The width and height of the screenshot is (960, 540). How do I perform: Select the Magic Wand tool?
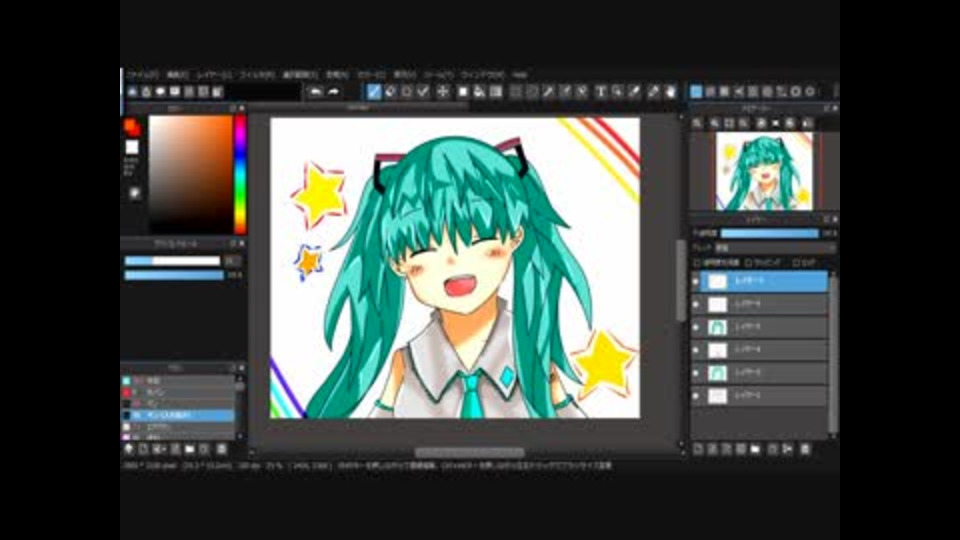coord(549,92)
